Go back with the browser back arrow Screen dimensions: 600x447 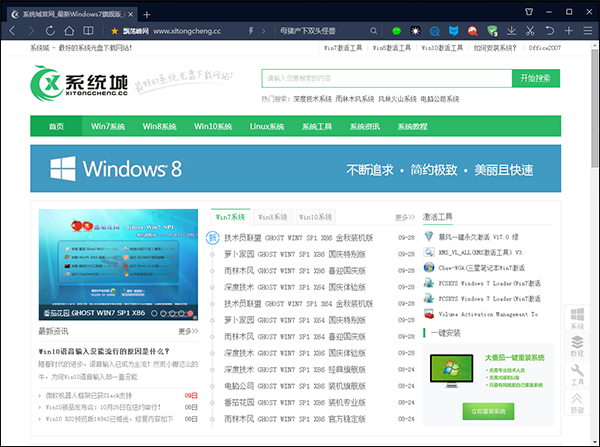(12, 31)
